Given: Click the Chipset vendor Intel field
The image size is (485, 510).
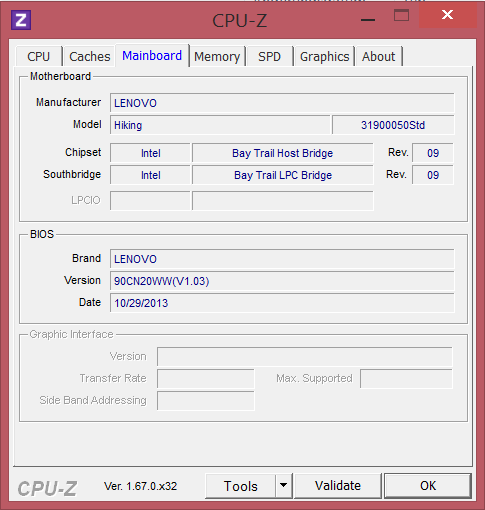Looking at the screenshot, I should click(150, 153).
